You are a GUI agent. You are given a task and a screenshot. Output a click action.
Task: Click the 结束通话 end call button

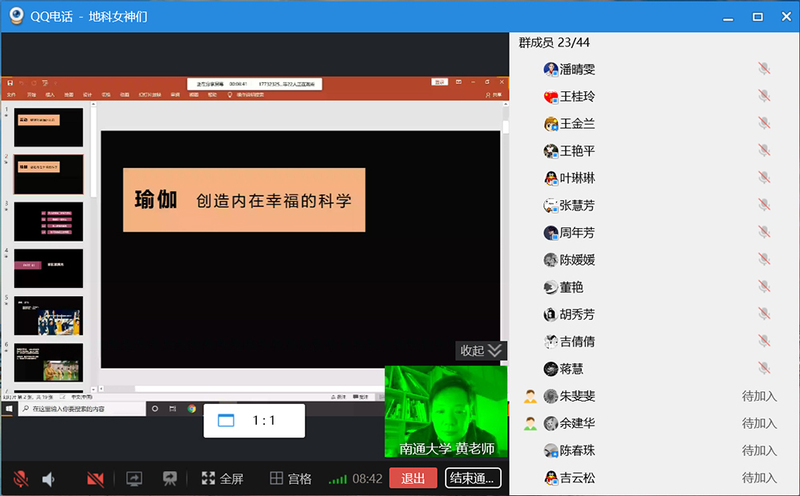click(x=473, y=479)
